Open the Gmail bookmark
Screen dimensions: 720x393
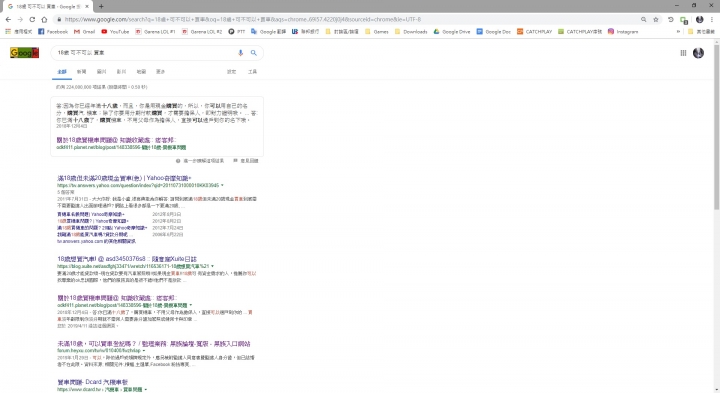84,32
